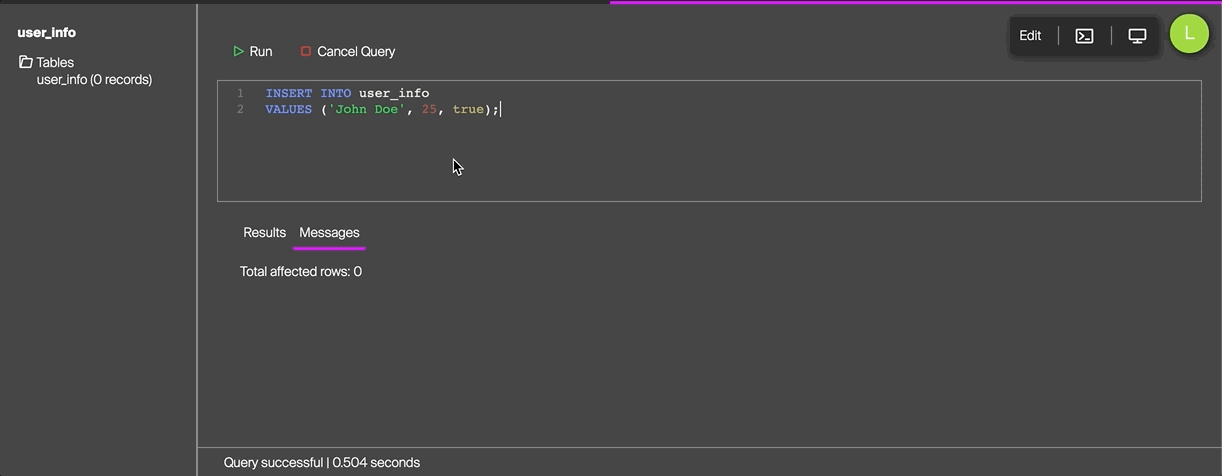Click the red Cancel Query stop icon

tap(306, 51)
